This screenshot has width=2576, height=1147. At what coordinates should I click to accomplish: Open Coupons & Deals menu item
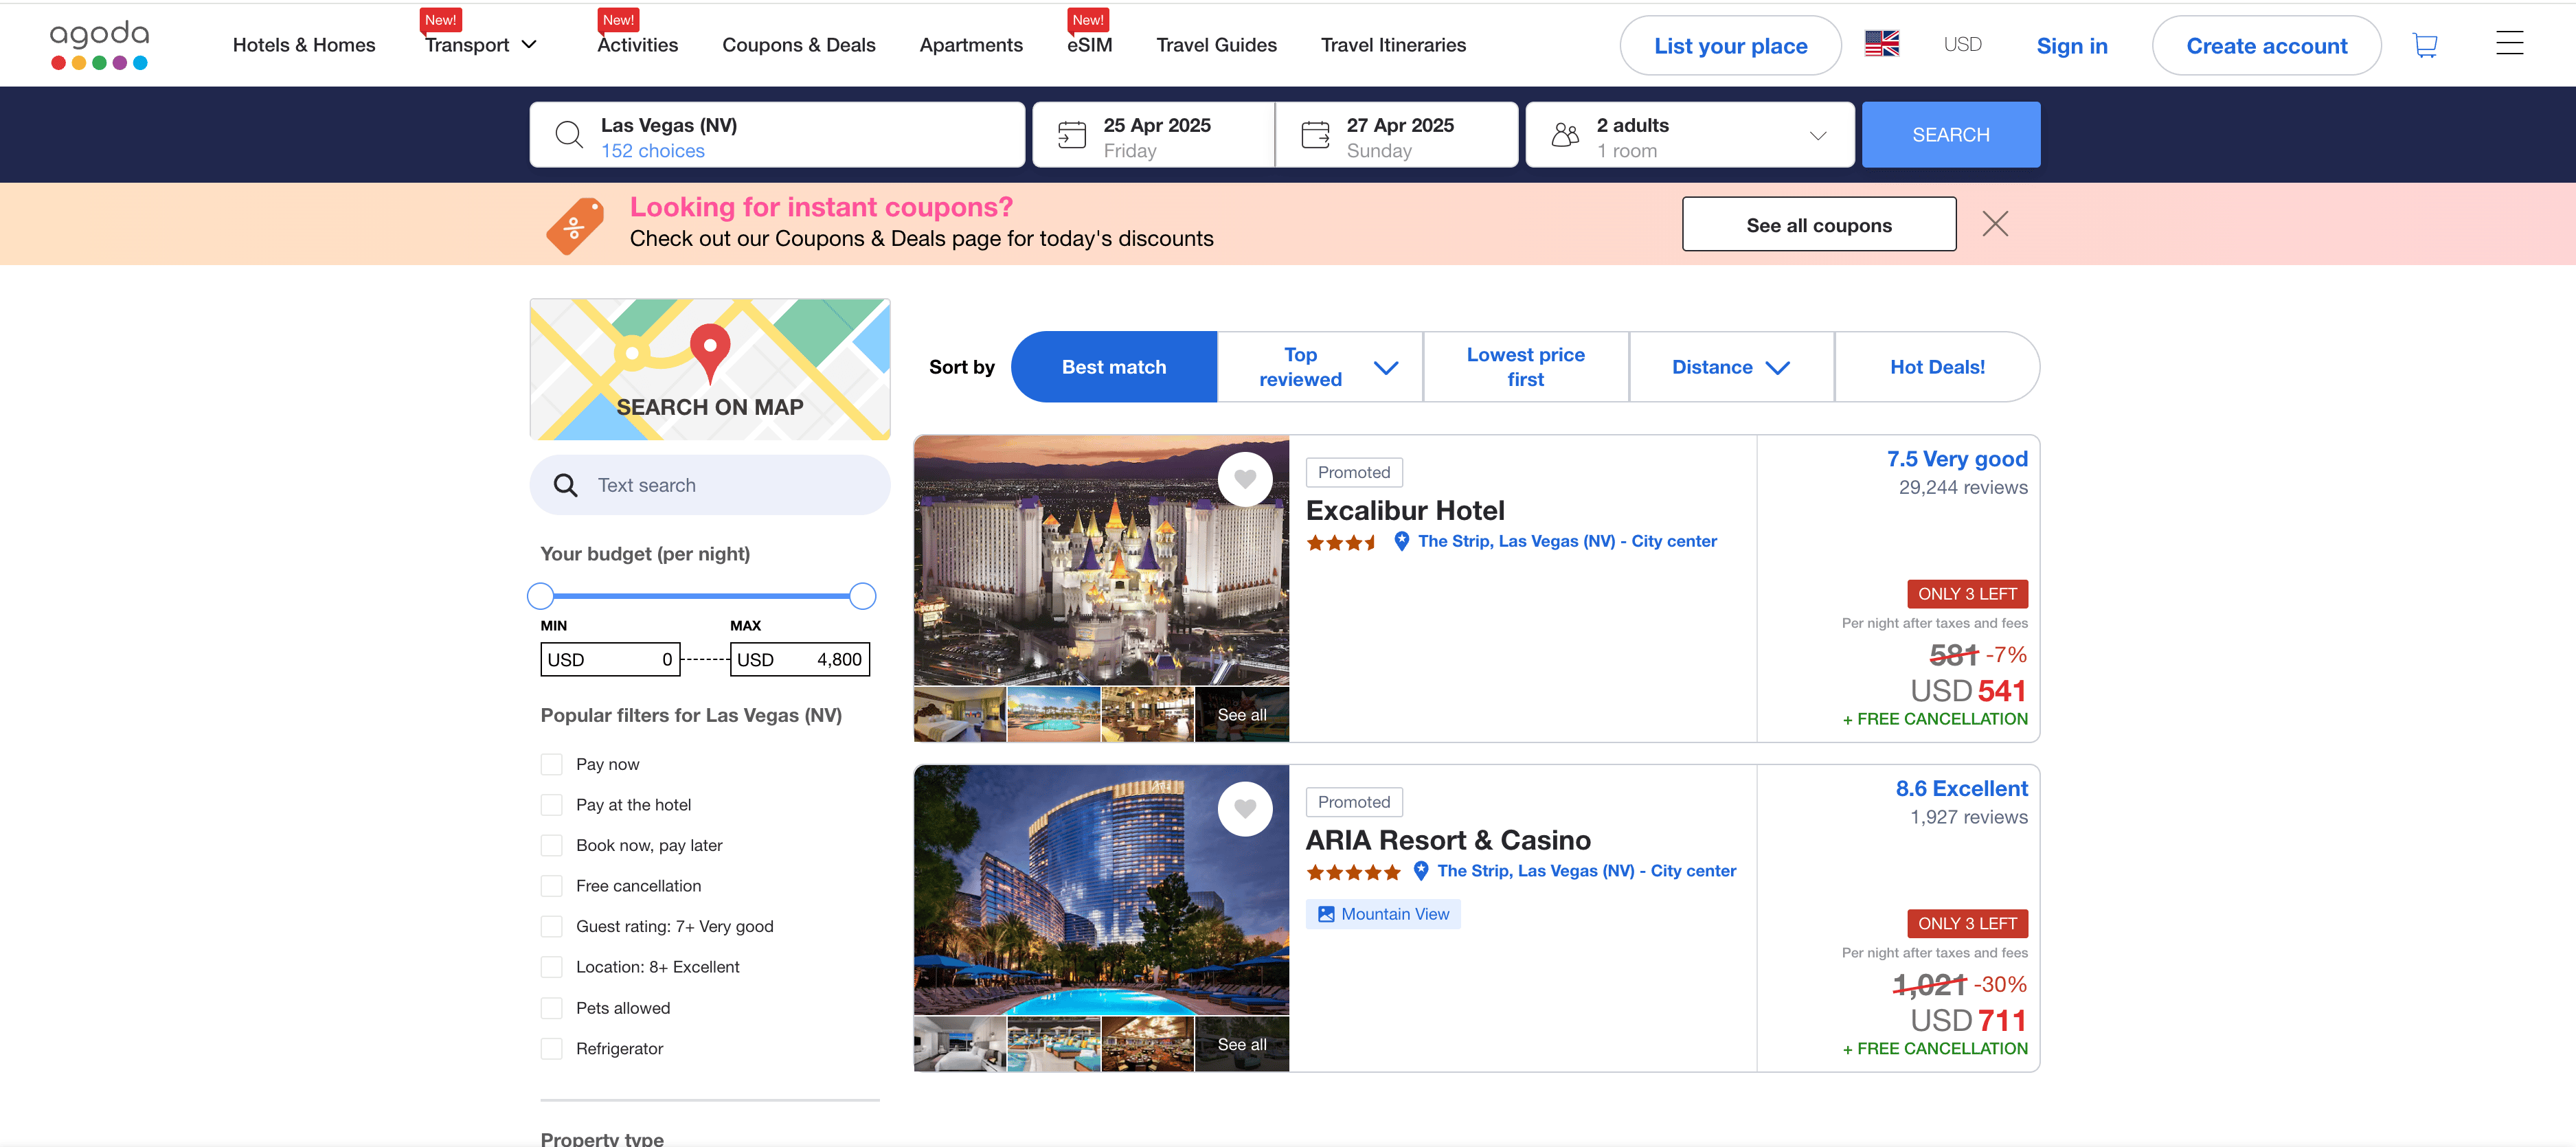798,45
